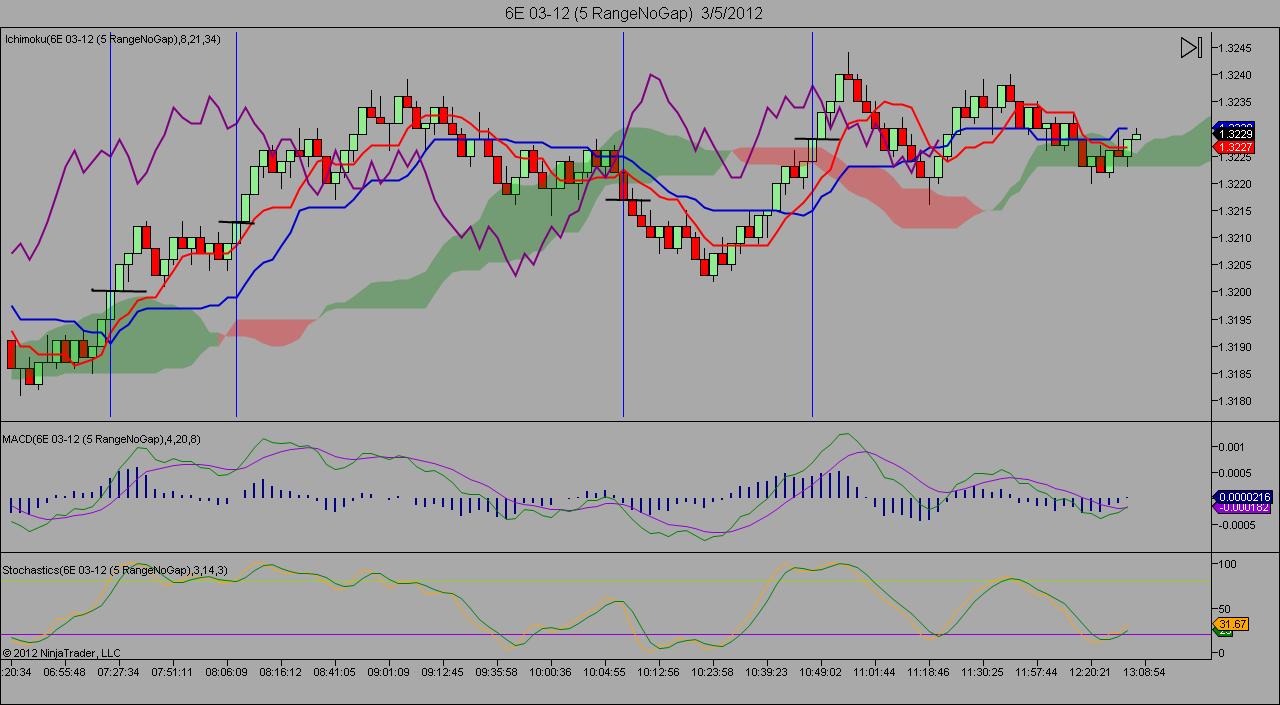Click the 11:30:25 time axis label
Viewport: 1280px width, 705px height.
[x=982, y=672]
